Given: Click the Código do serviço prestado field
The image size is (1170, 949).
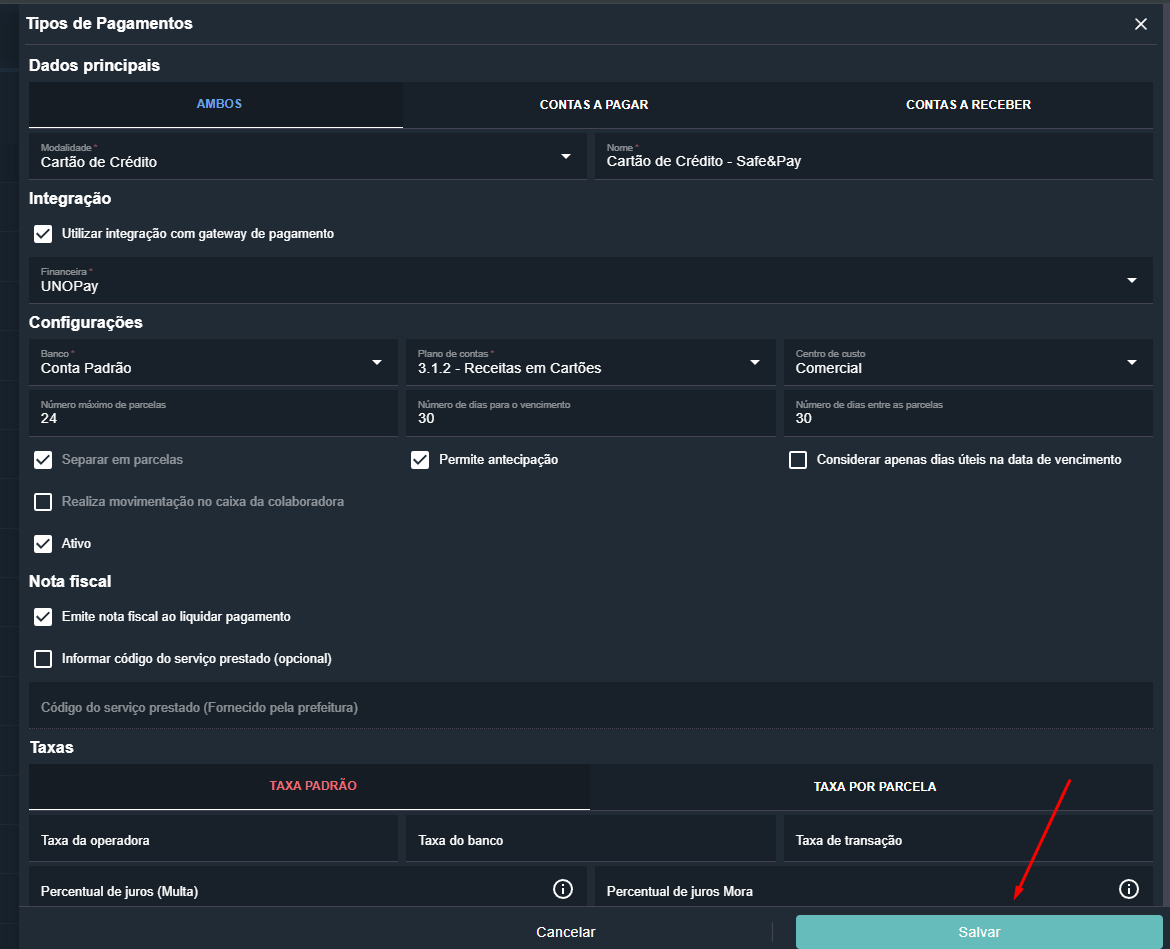Looking at the screenshot, I should coord(590,706).
